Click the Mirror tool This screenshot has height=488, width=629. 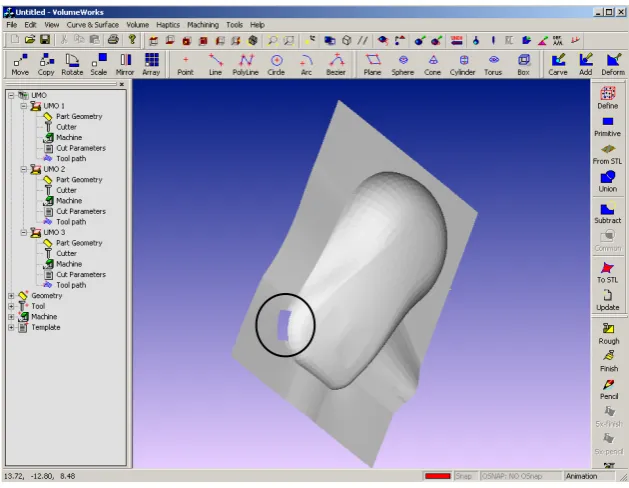(x=125, y=65)
